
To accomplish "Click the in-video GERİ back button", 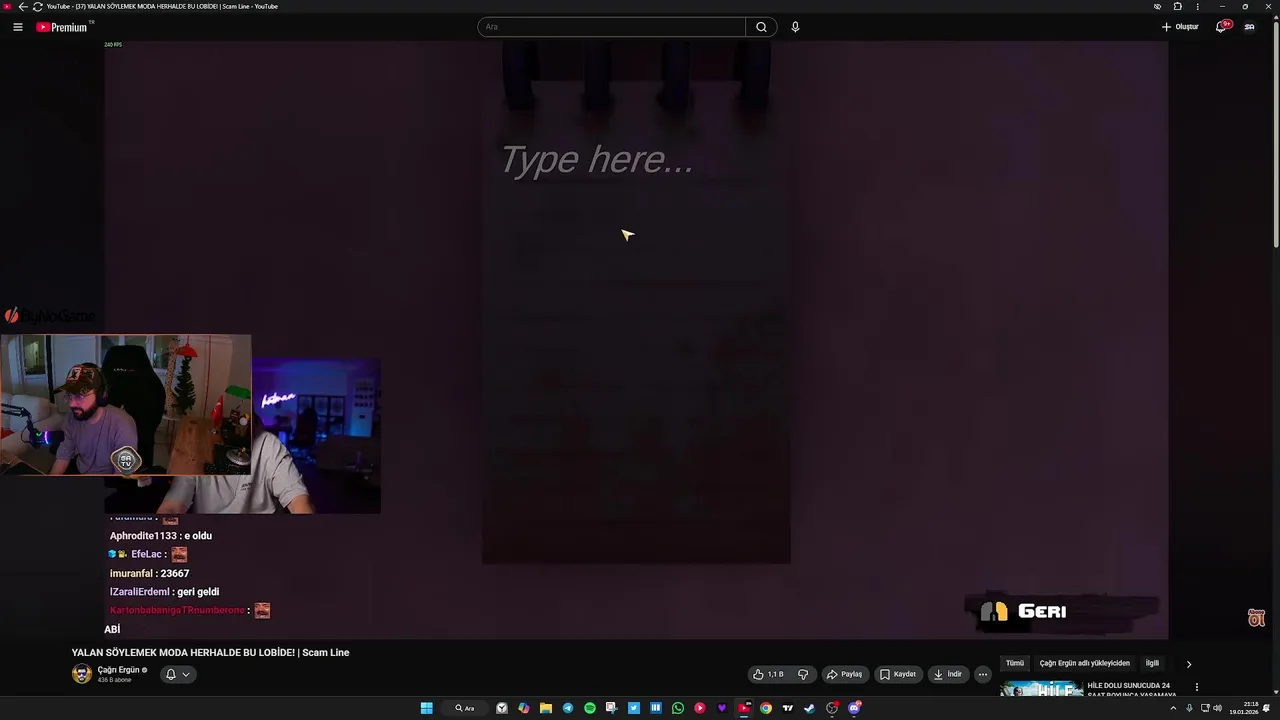I will click(1023, 611).
